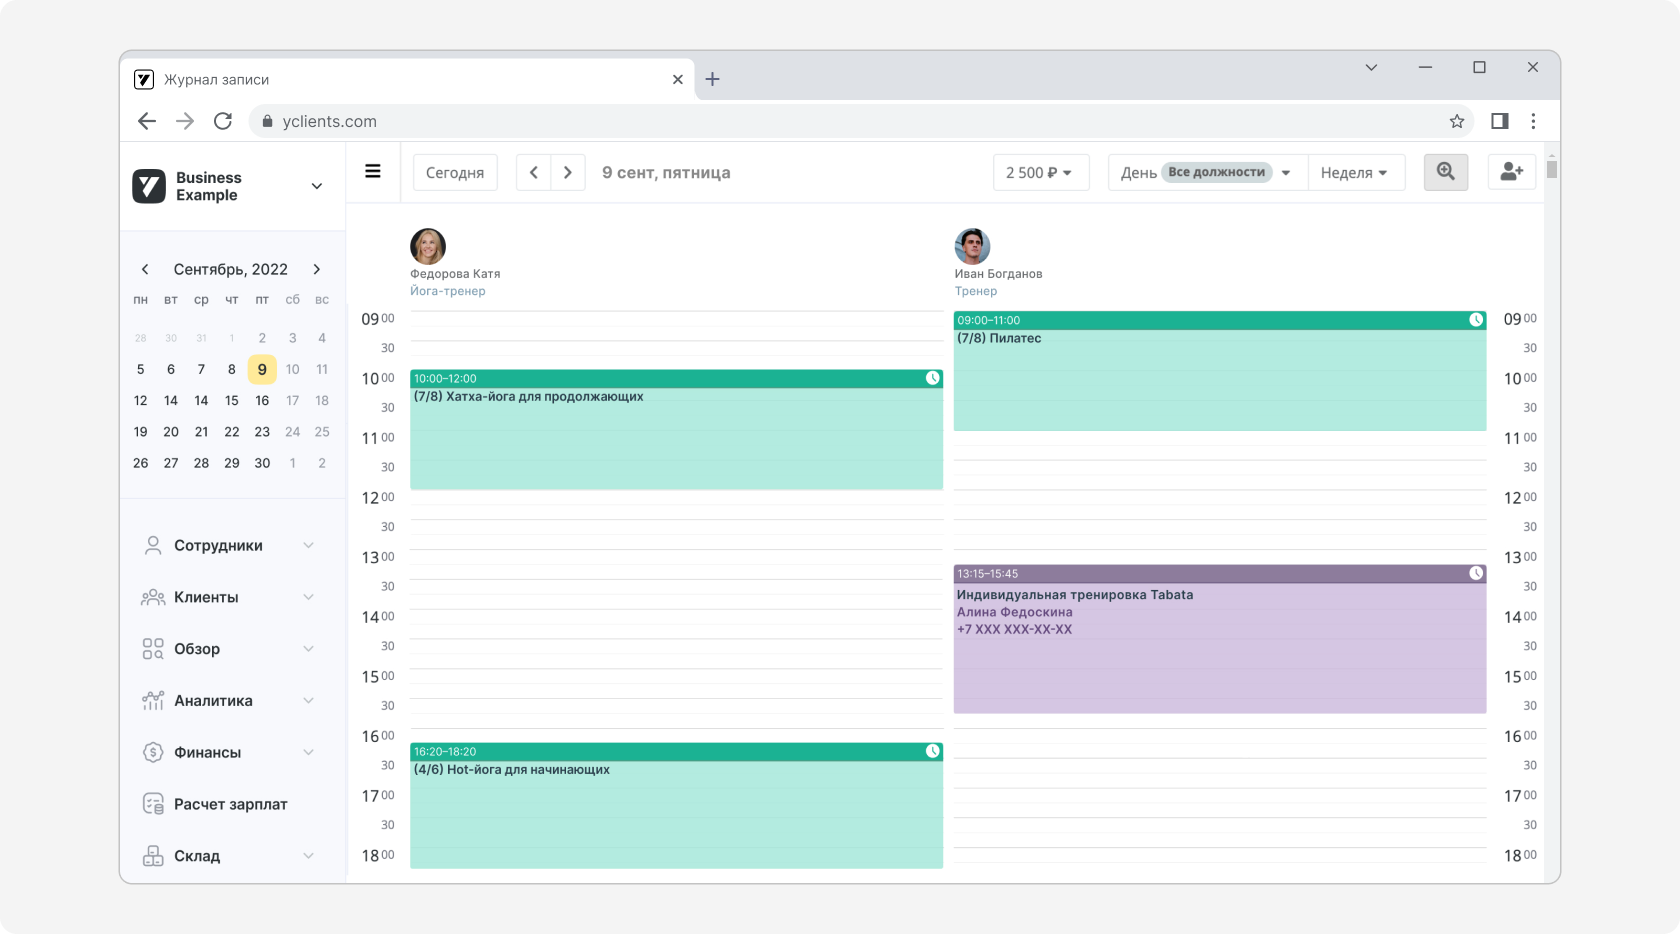The height and width of the screenshot is (934, 1680).
Task: Go to previous day with left arrow
Action: pos(534,172)
